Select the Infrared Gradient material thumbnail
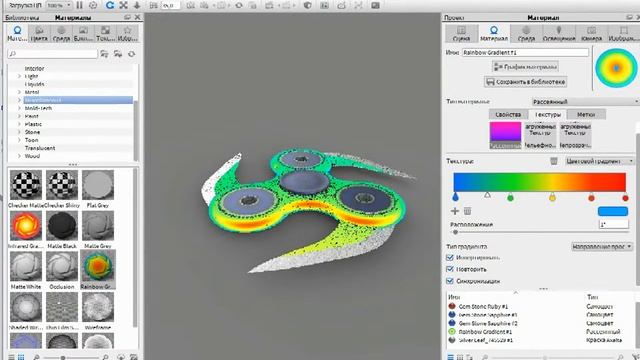 coord(26,226)
